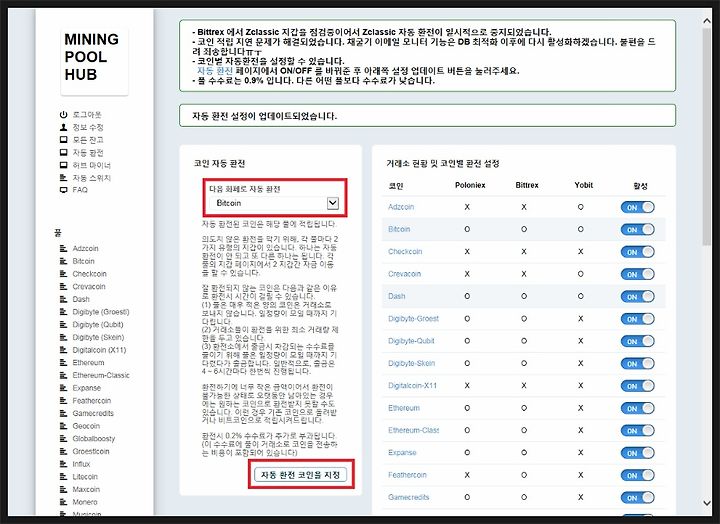Open the 모든 잔고 menu item

click(x=88, y=140)
